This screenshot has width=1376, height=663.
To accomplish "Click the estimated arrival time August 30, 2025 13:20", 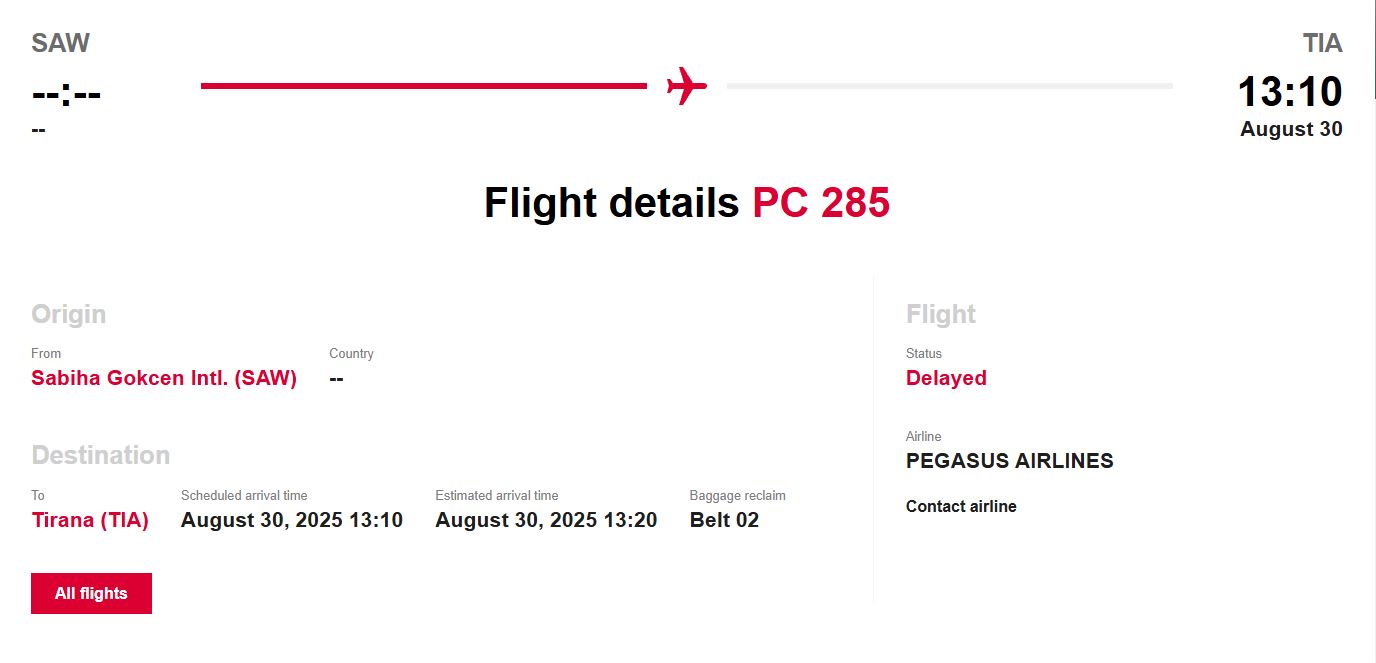I will [x=546, y=520].
